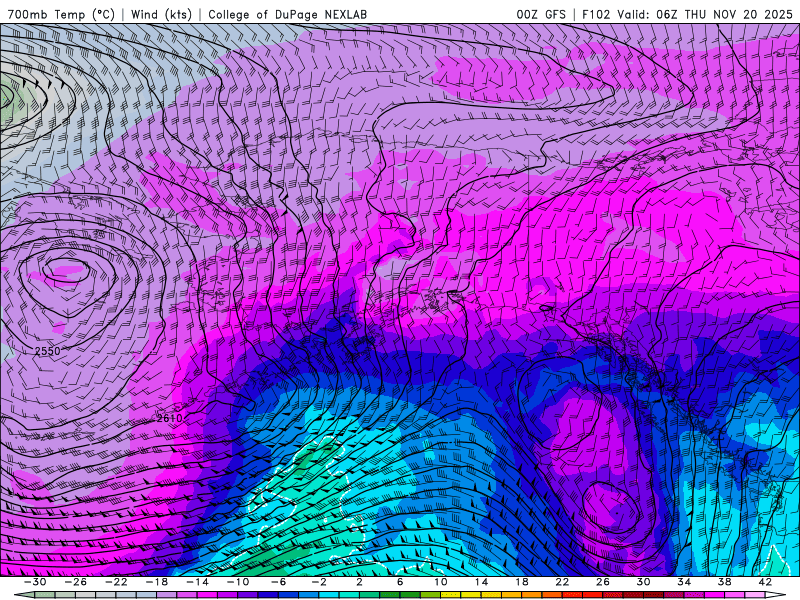Click the '-2' colorbar scale label

(319, 582)
